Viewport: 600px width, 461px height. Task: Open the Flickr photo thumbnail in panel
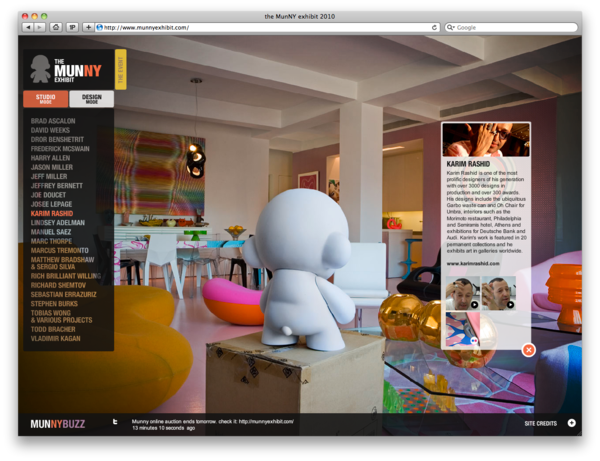point(463,329)
